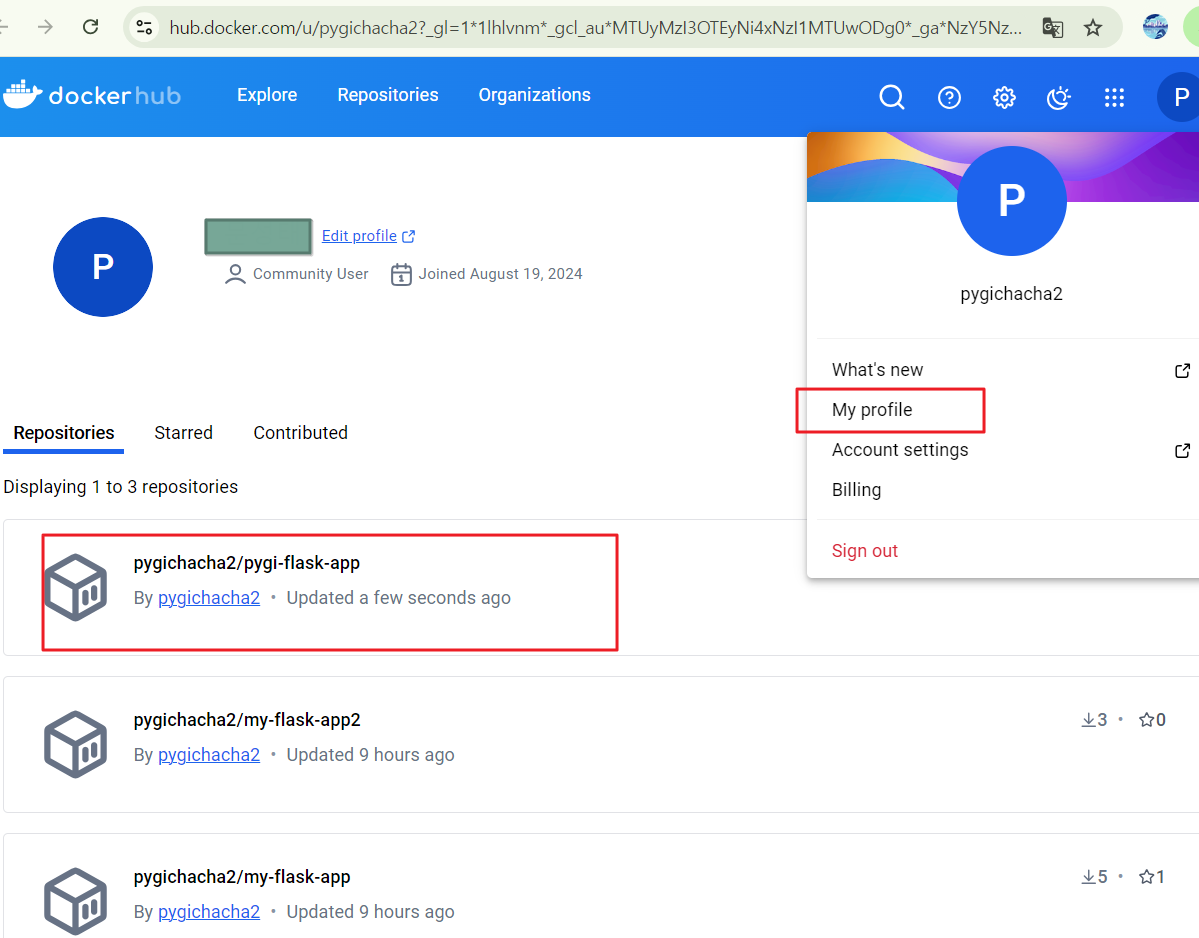Image resolution: width=1199 pixels, height=938 pixels.
Task: Toggle the dark mode theme icon
Action: (x=1058, y=97)
